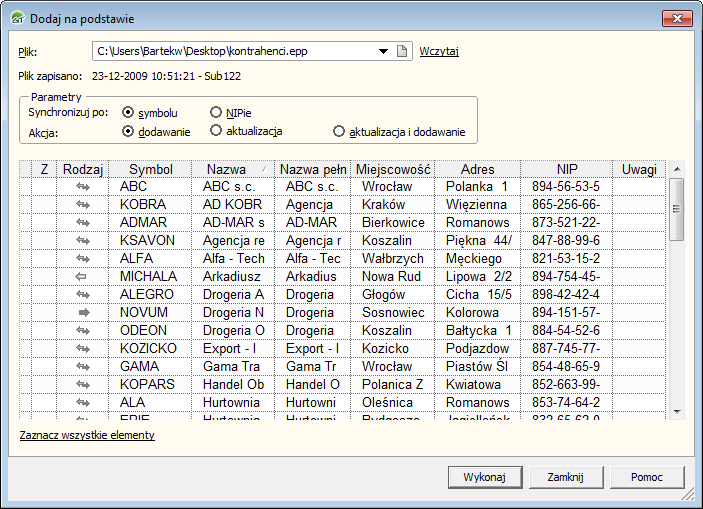This screenshot has height=509, width=703.
Task: Click the Rodzaj icon in GAMA row
Action: (83, 366)
